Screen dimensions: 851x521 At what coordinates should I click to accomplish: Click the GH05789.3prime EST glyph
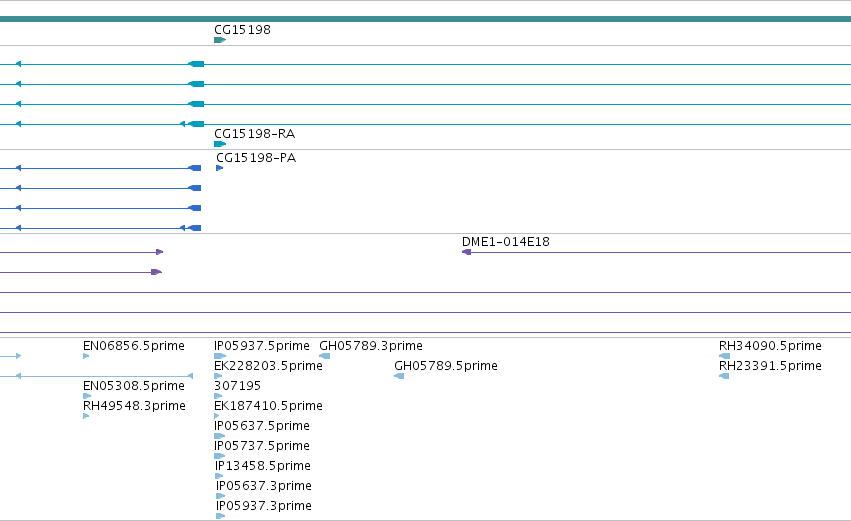(x=325, y=356)
